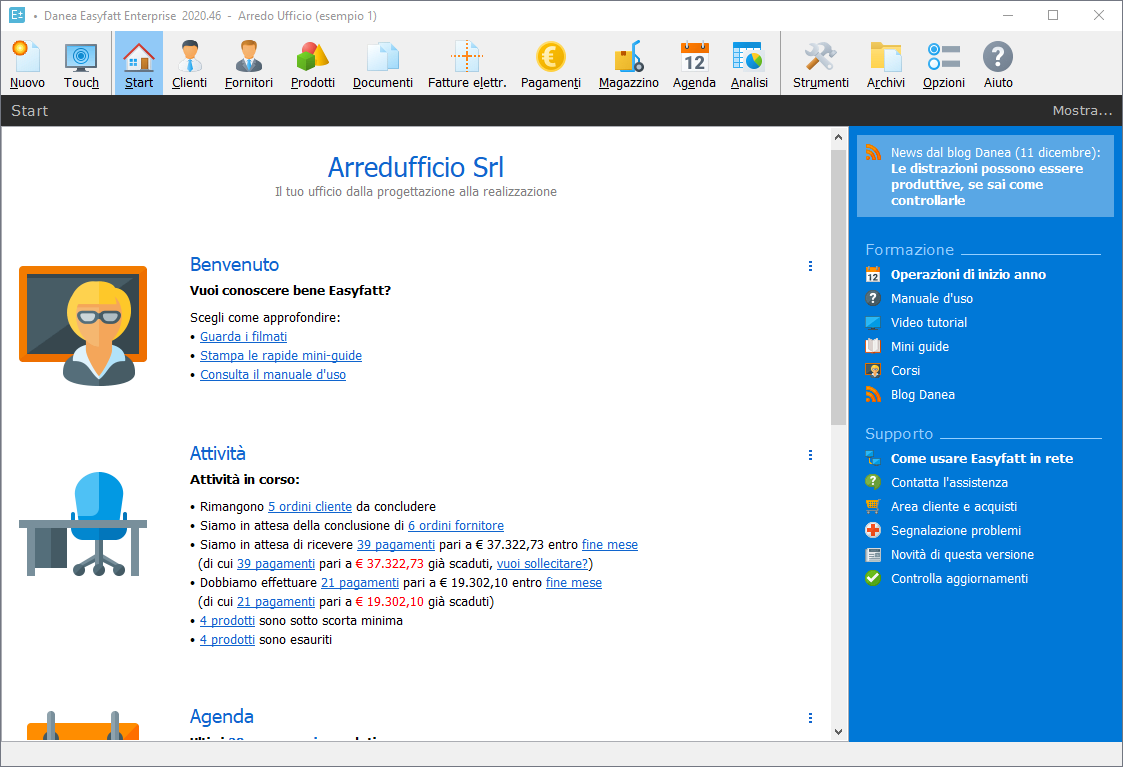Open the Analisi charts section
Viewport: 1123px width, 767px height.
[749, 64]
